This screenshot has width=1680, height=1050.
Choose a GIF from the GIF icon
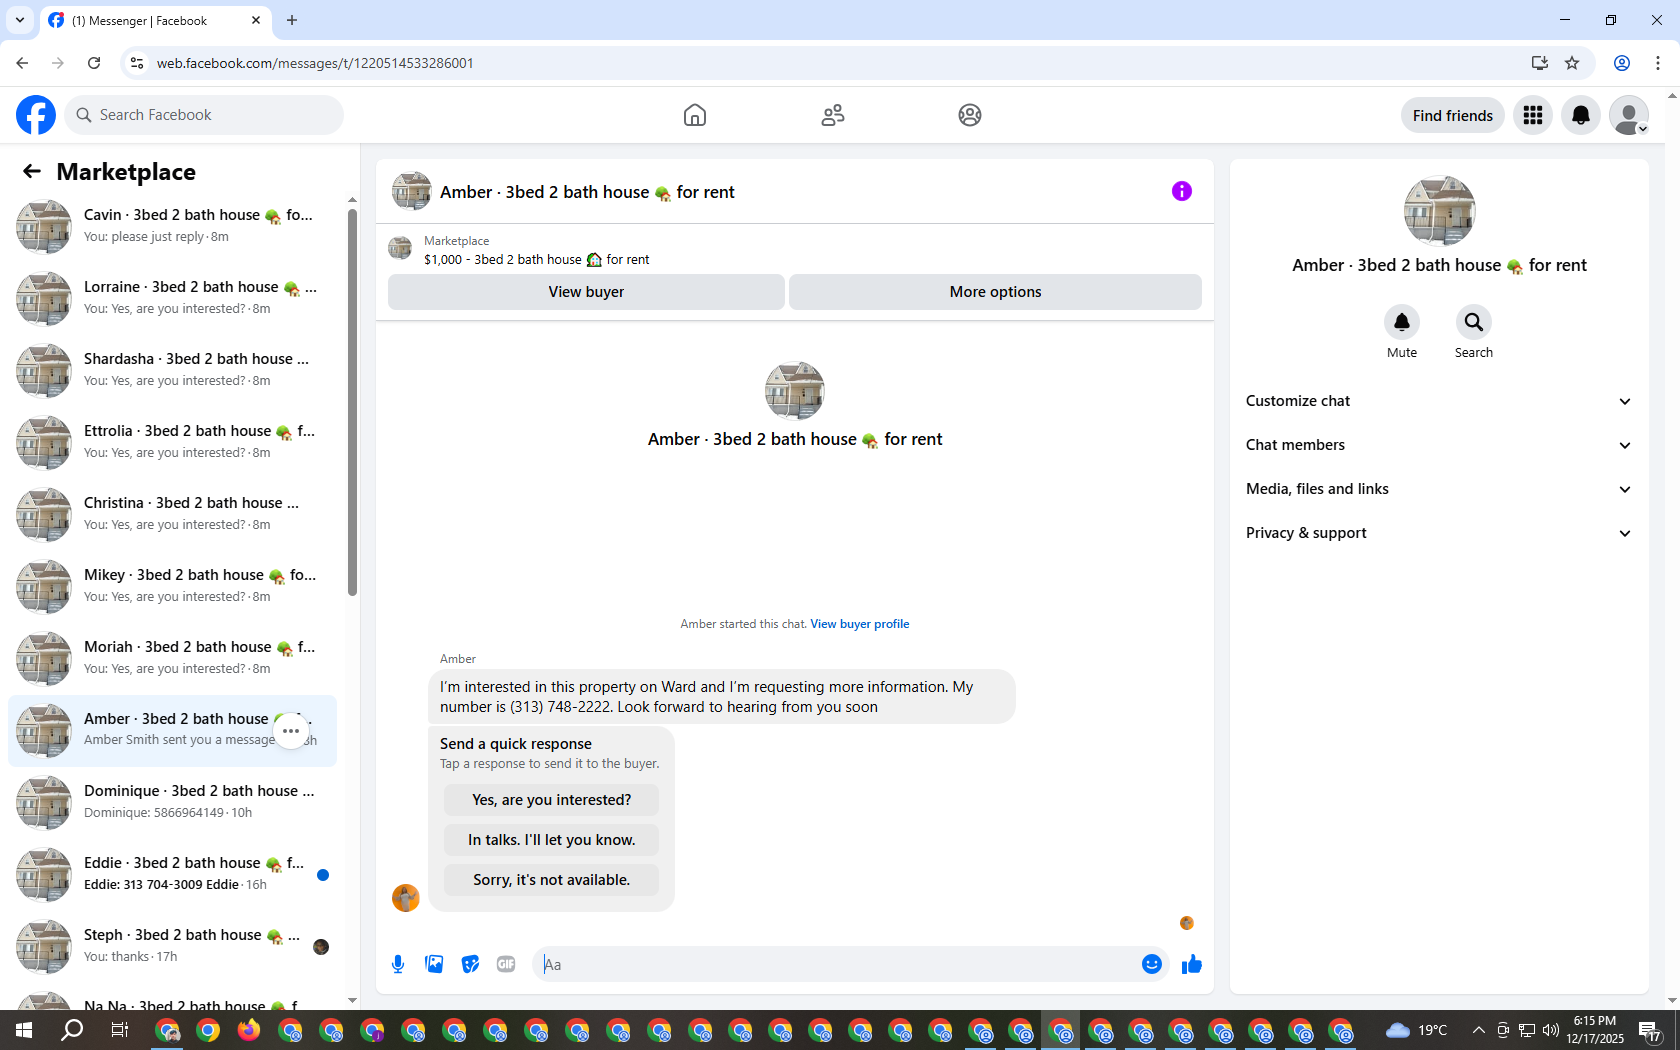pyautogui.click(x=506, y=964)
